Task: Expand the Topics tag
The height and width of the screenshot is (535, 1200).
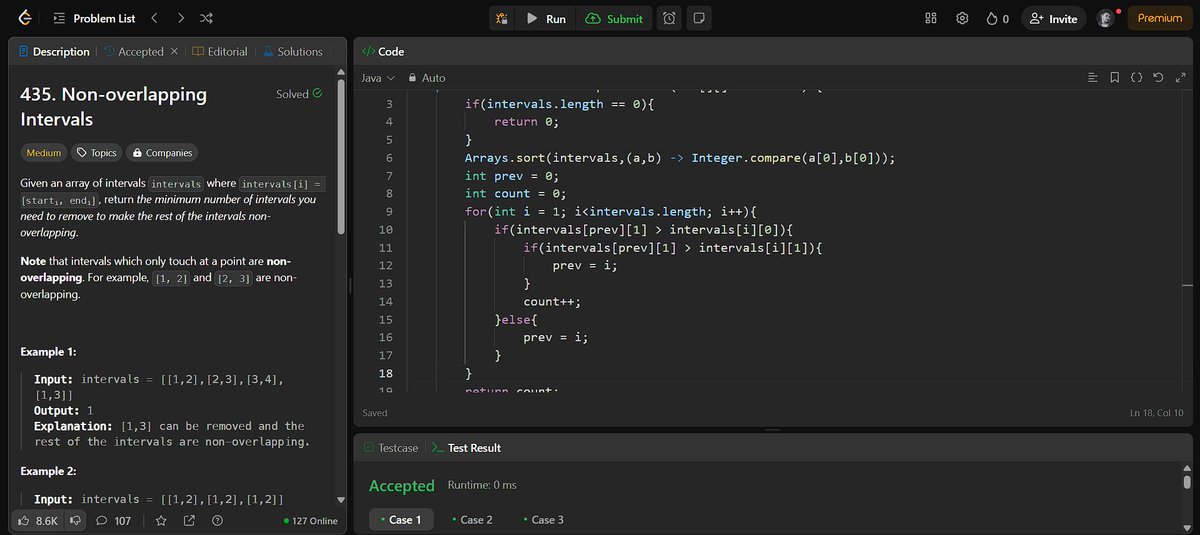Action: [x=97, y=153]
